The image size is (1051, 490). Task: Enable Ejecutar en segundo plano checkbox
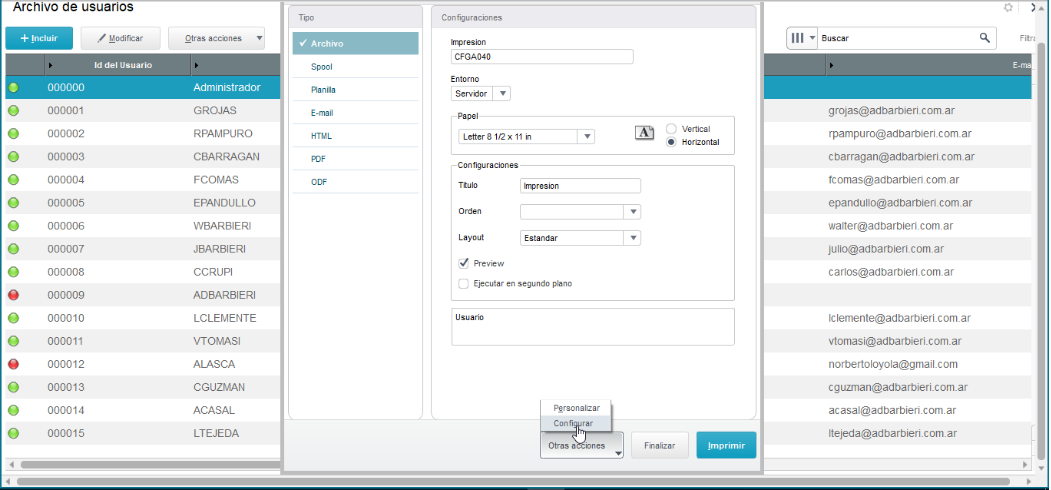click(463, 284)
